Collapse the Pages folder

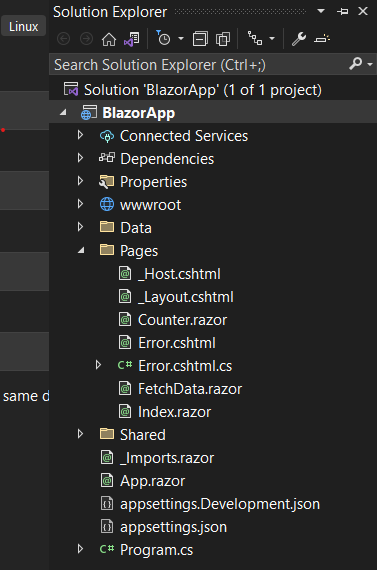pos(81,250)
